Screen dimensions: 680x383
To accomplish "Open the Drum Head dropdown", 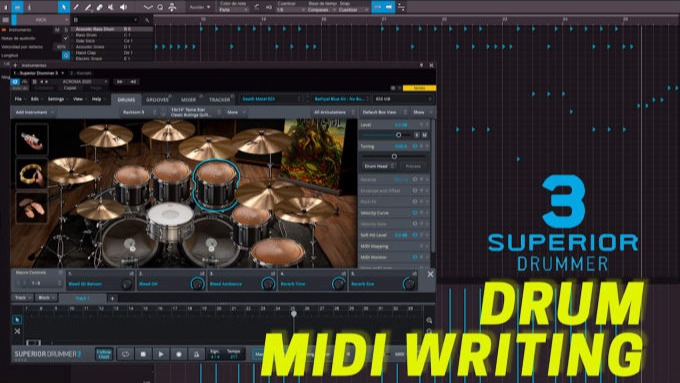I will coord(379,166).
